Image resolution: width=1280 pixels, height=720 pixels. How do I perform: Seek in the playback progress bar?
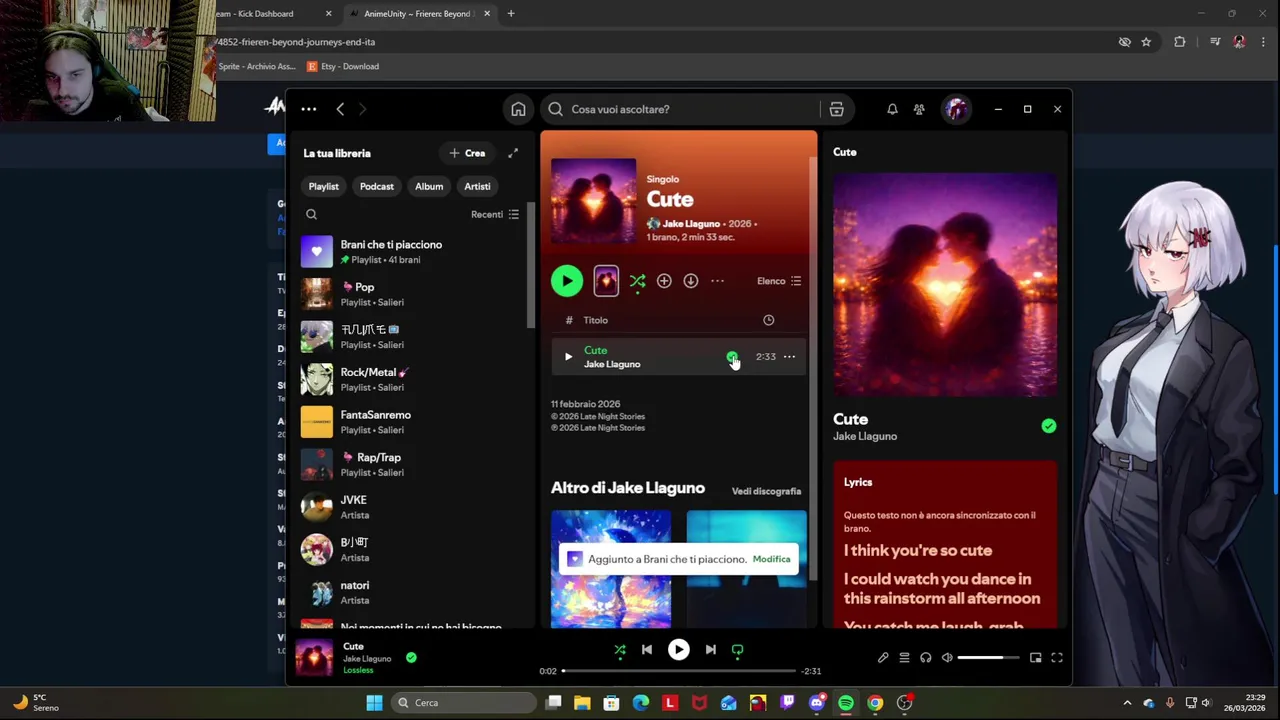pos(679,671)
